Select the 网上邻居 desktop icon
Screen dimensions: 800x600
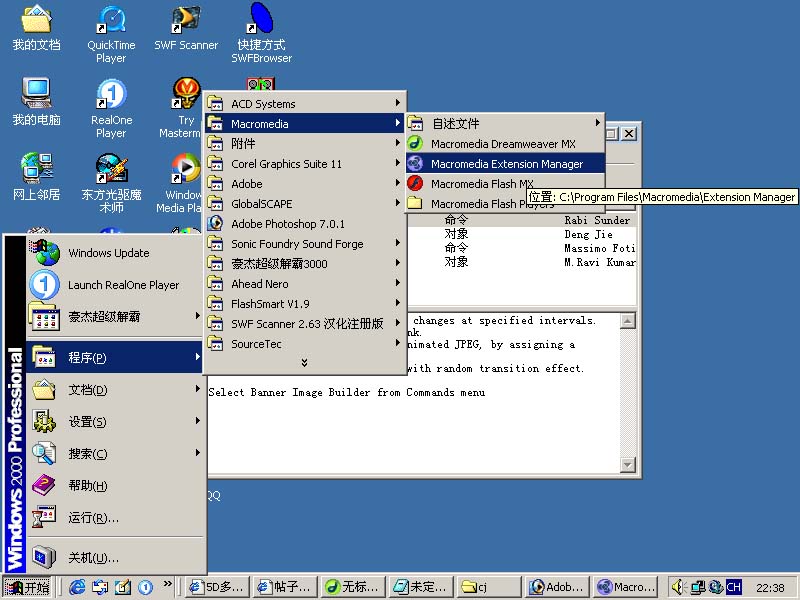pyautogui.click(x=36, y=177)
